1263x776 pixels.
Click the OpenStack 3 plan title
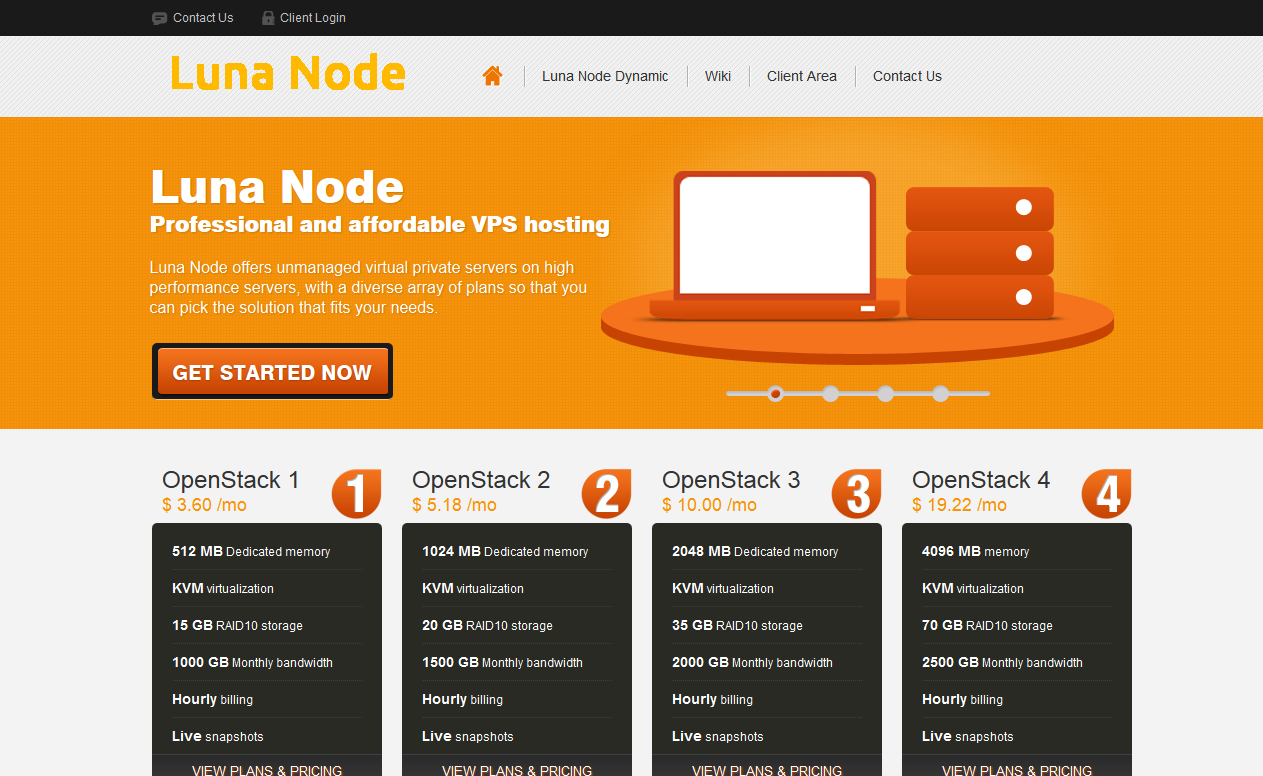(x=731, y=480)
